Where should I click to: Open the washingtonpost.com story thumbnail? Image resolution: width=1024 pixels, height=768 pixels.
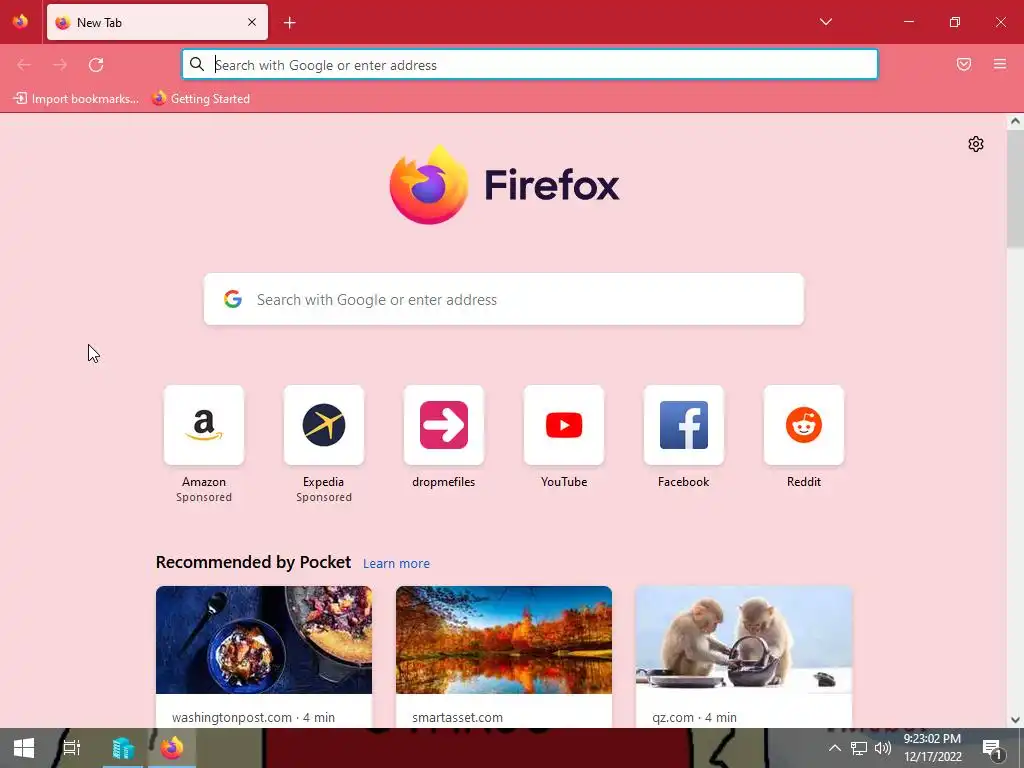(264, 640)
